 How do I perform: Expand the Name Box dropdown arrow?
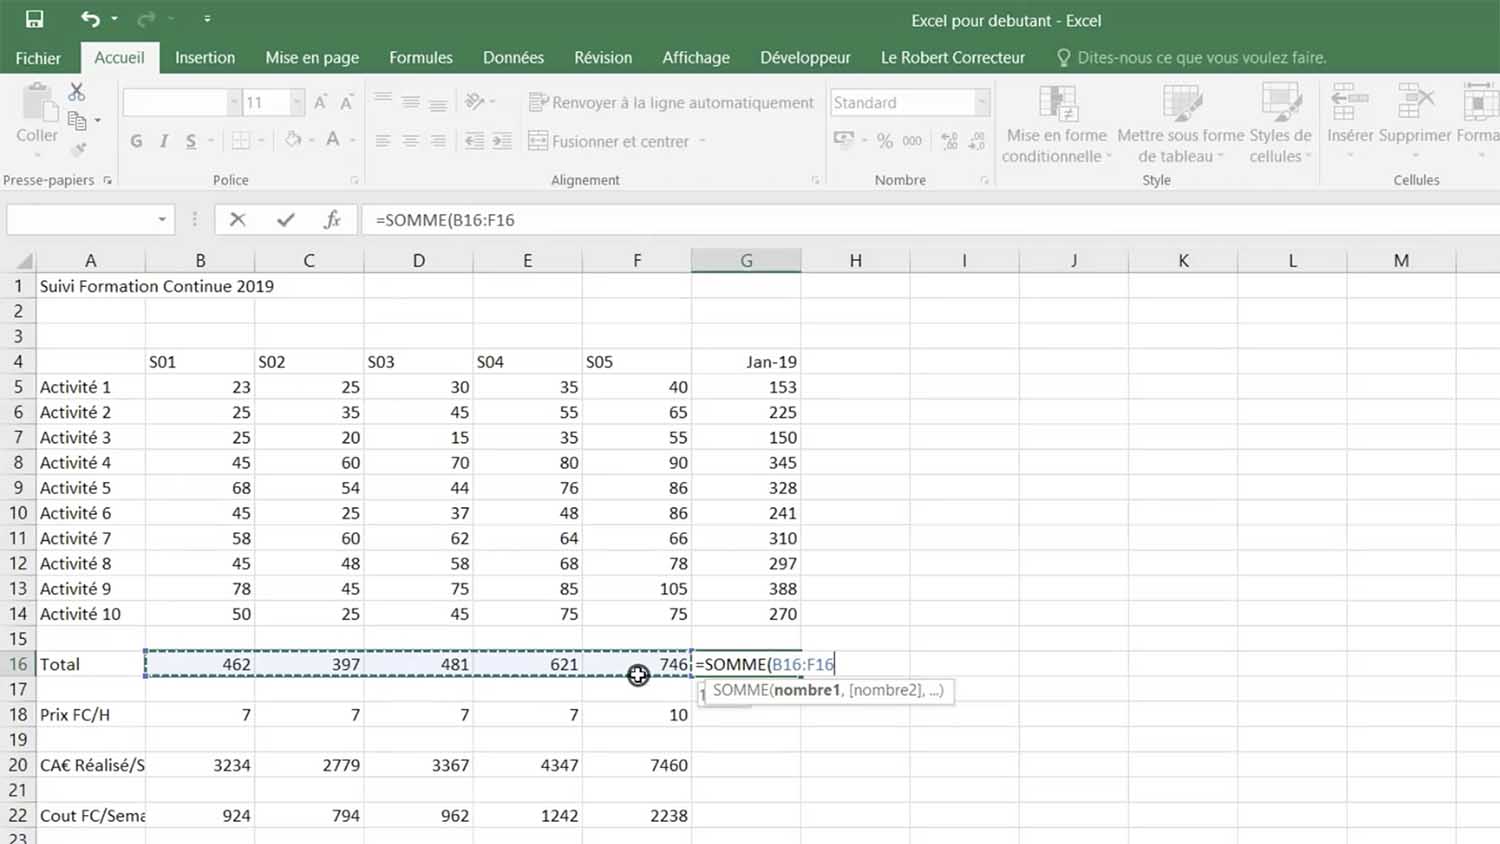(x=162, y=220)
